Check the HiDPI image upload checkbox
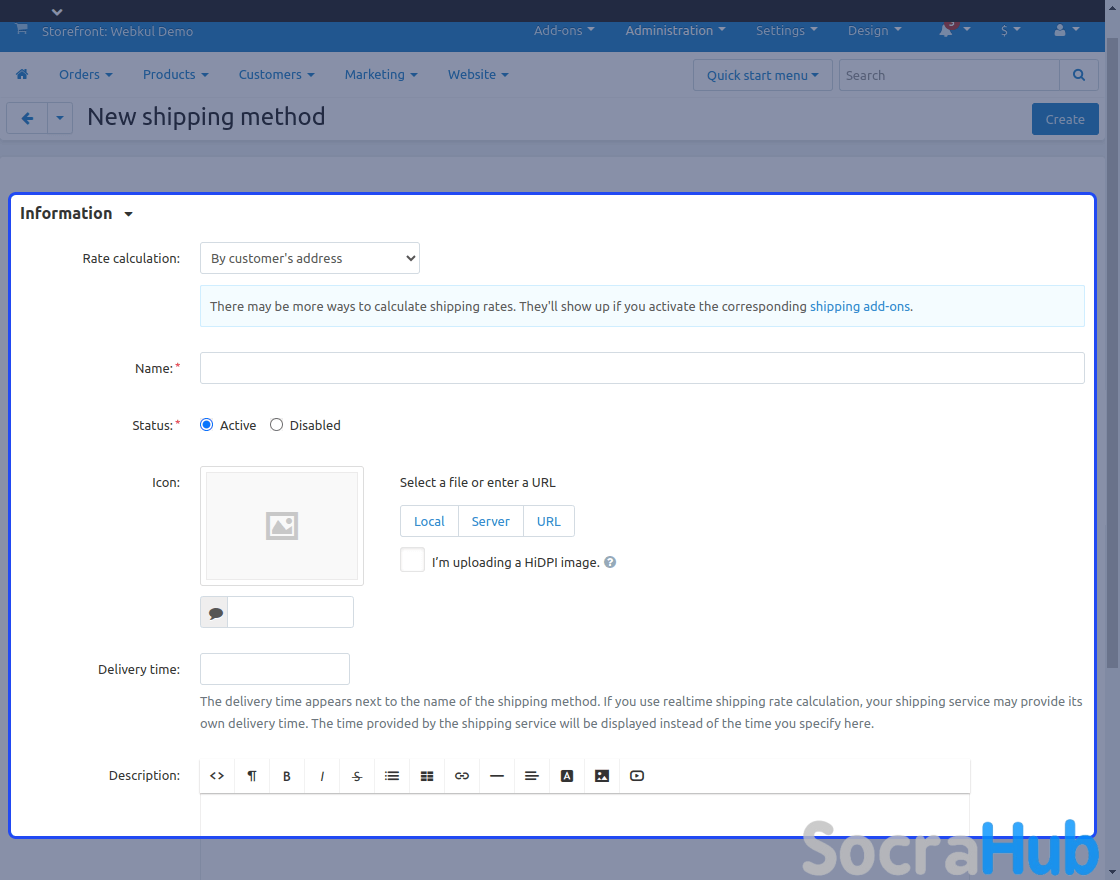The height and width of the screenshot is (880, 1120). coord(412,561)
